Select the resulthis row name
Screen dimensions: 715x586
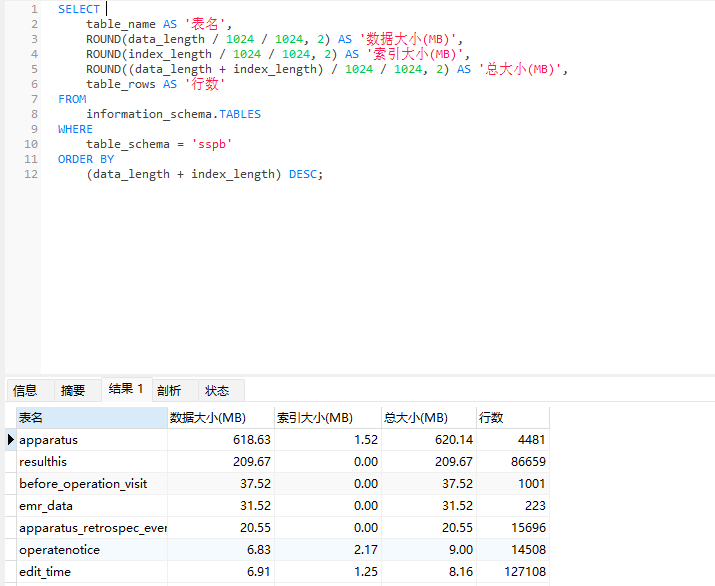[x=92, y=462]
